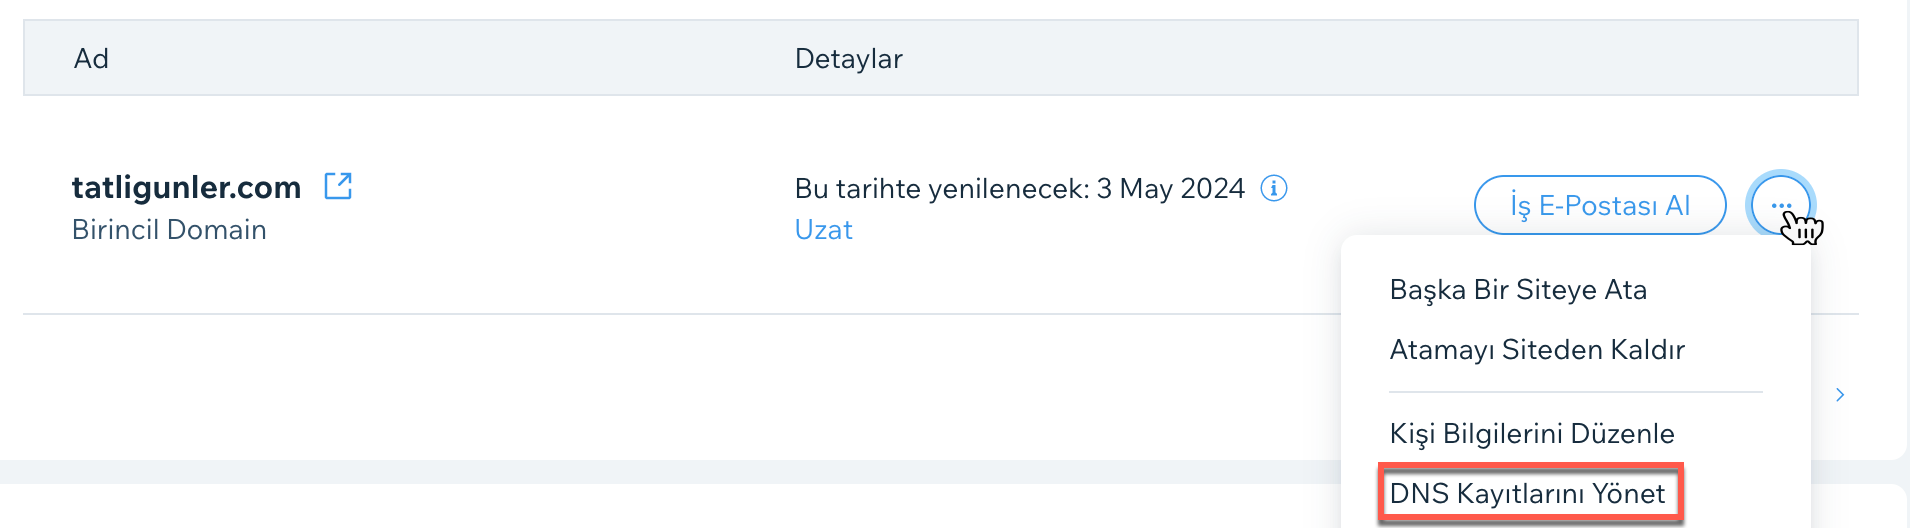Click the separator line inside the dropdown menu
The height and width of the screenshot is (528, 1910).
tap(1575, 392)
